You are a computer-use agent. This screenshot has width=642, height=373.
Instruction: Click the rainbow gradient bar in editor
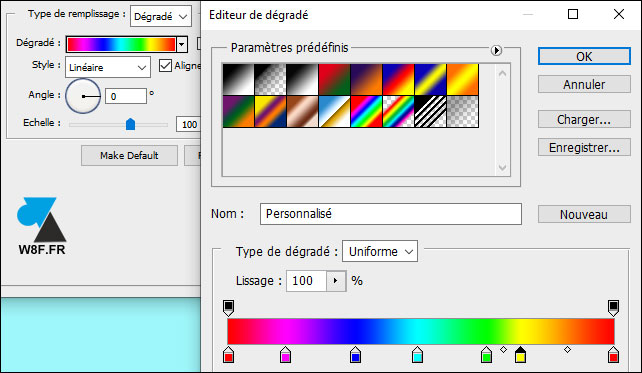pyautogui.click(x=421, y=332)
